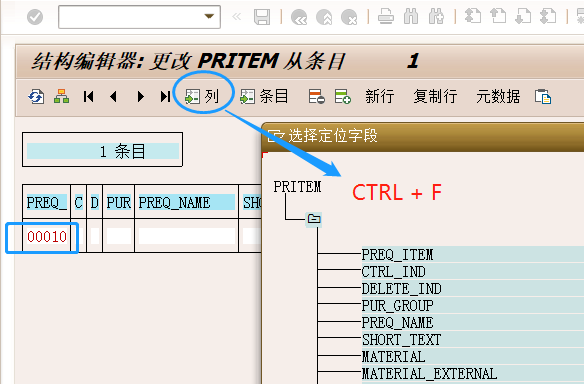Click the 条目 (Entry) button

264,97
